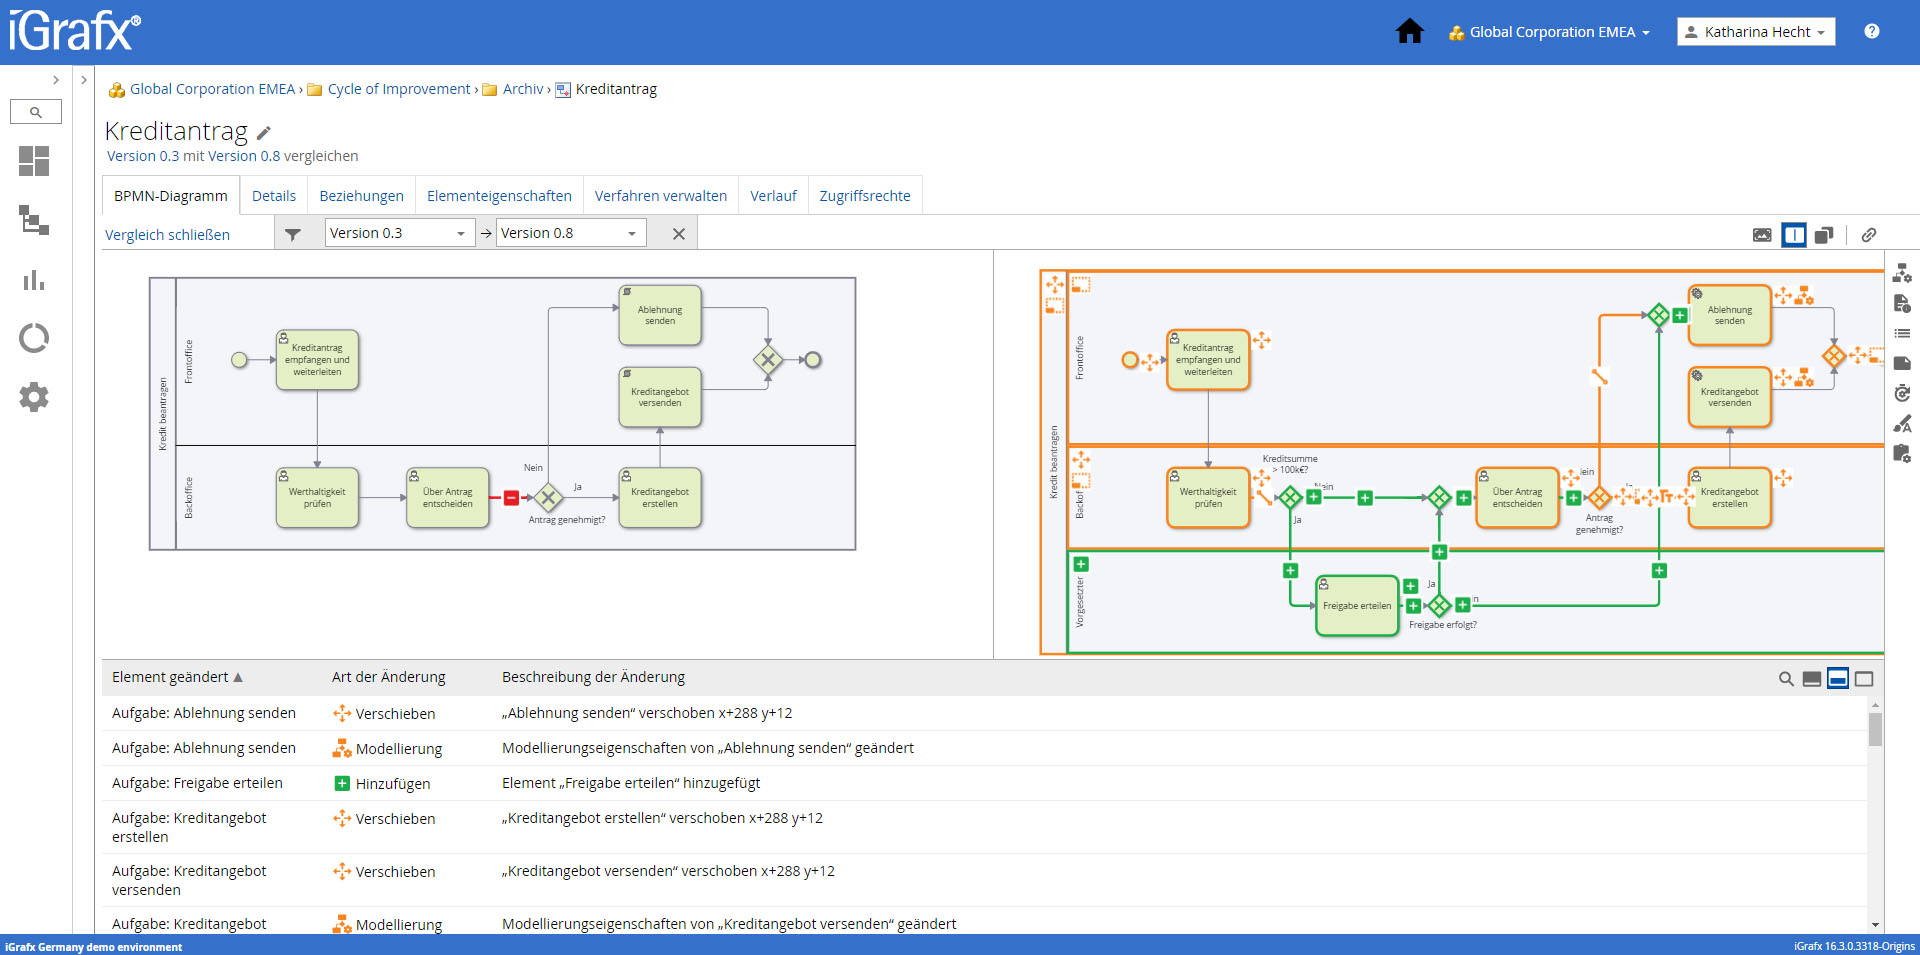Open the bar chart reports icon in sidebar

(x=34, y=280)
